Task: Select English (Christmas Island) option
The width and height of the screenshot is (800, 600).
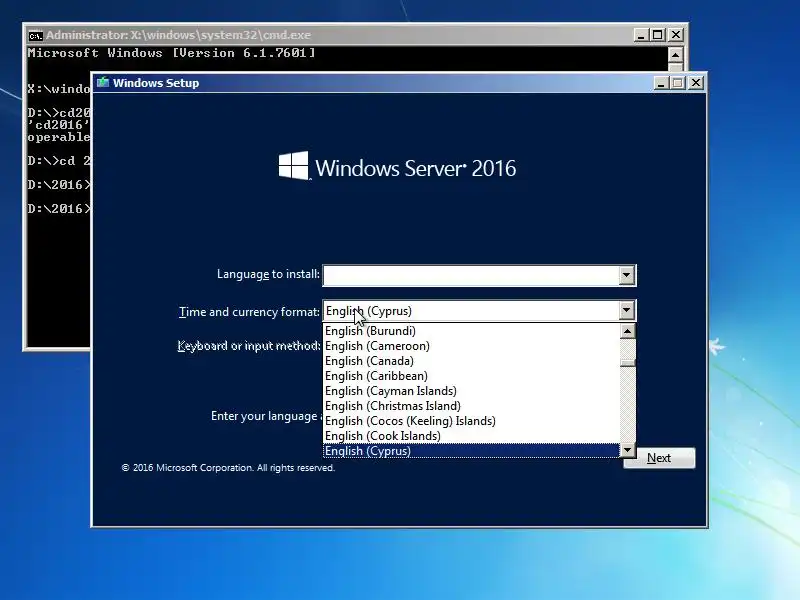Action: (472, 406)
